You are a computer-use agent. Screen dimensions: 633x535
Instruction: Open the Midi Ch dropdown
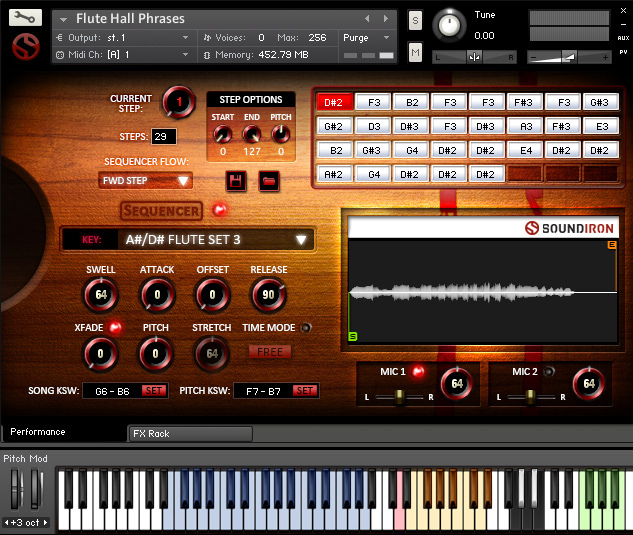click(122, 55)
